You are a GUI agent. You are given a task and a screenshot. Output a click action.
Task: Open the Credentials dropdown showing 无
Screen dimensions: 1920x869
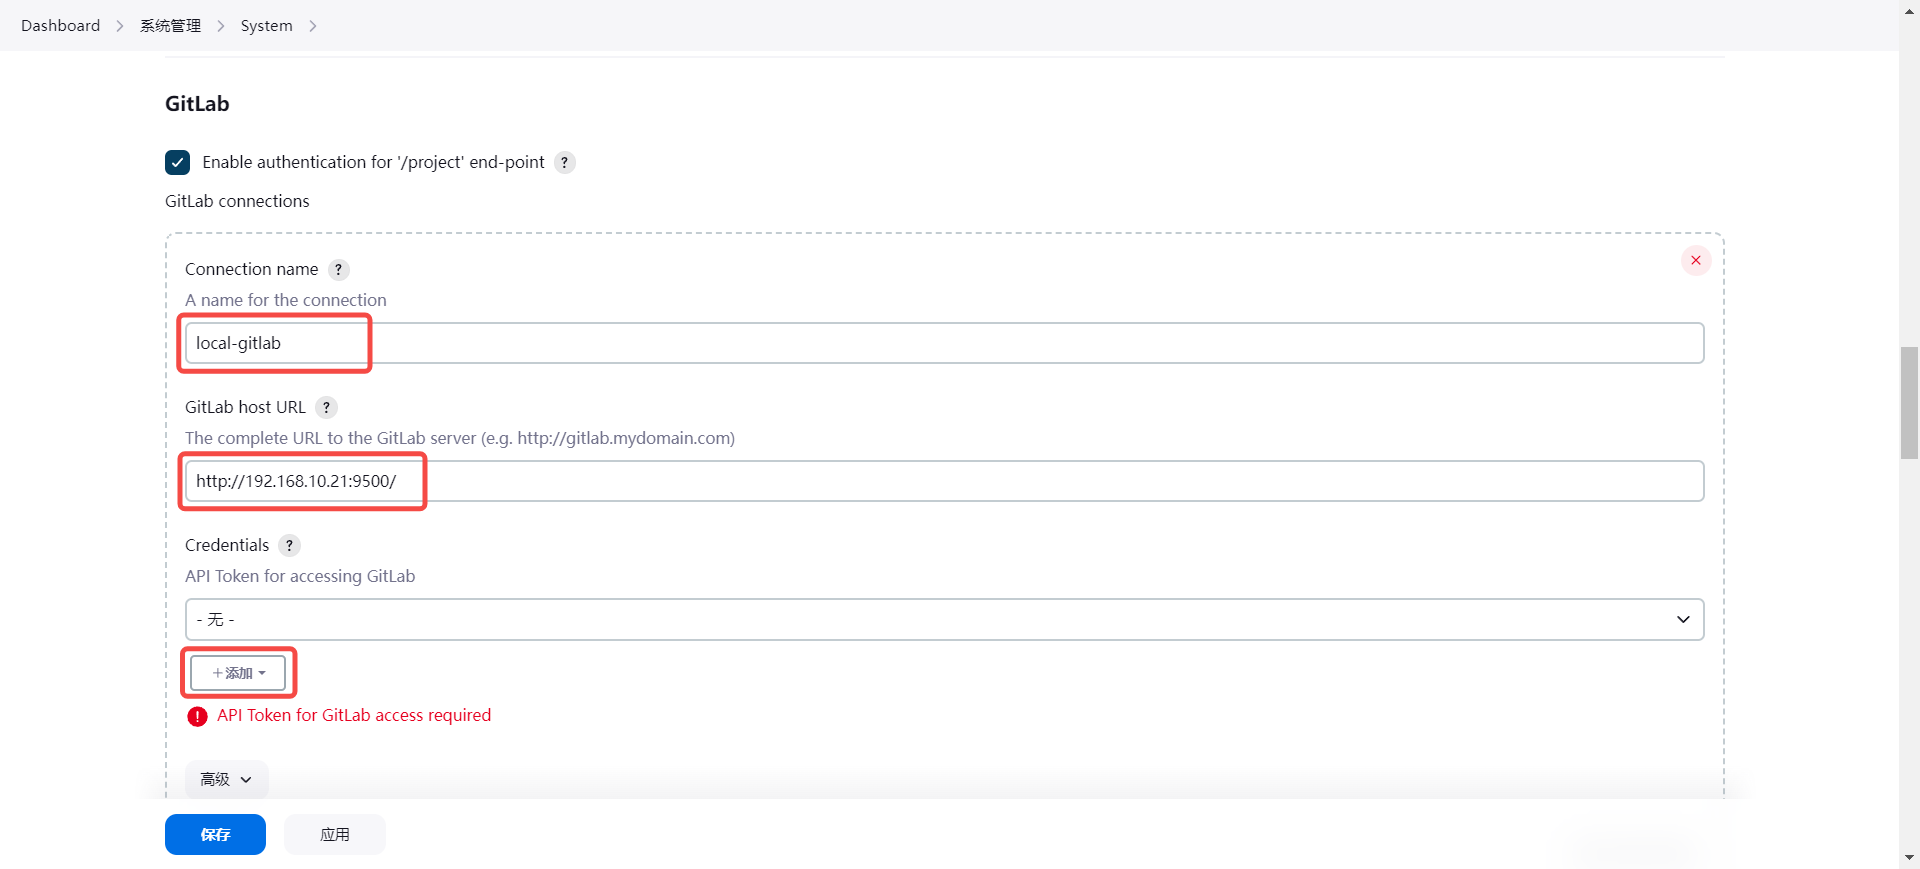pos(944,620)
